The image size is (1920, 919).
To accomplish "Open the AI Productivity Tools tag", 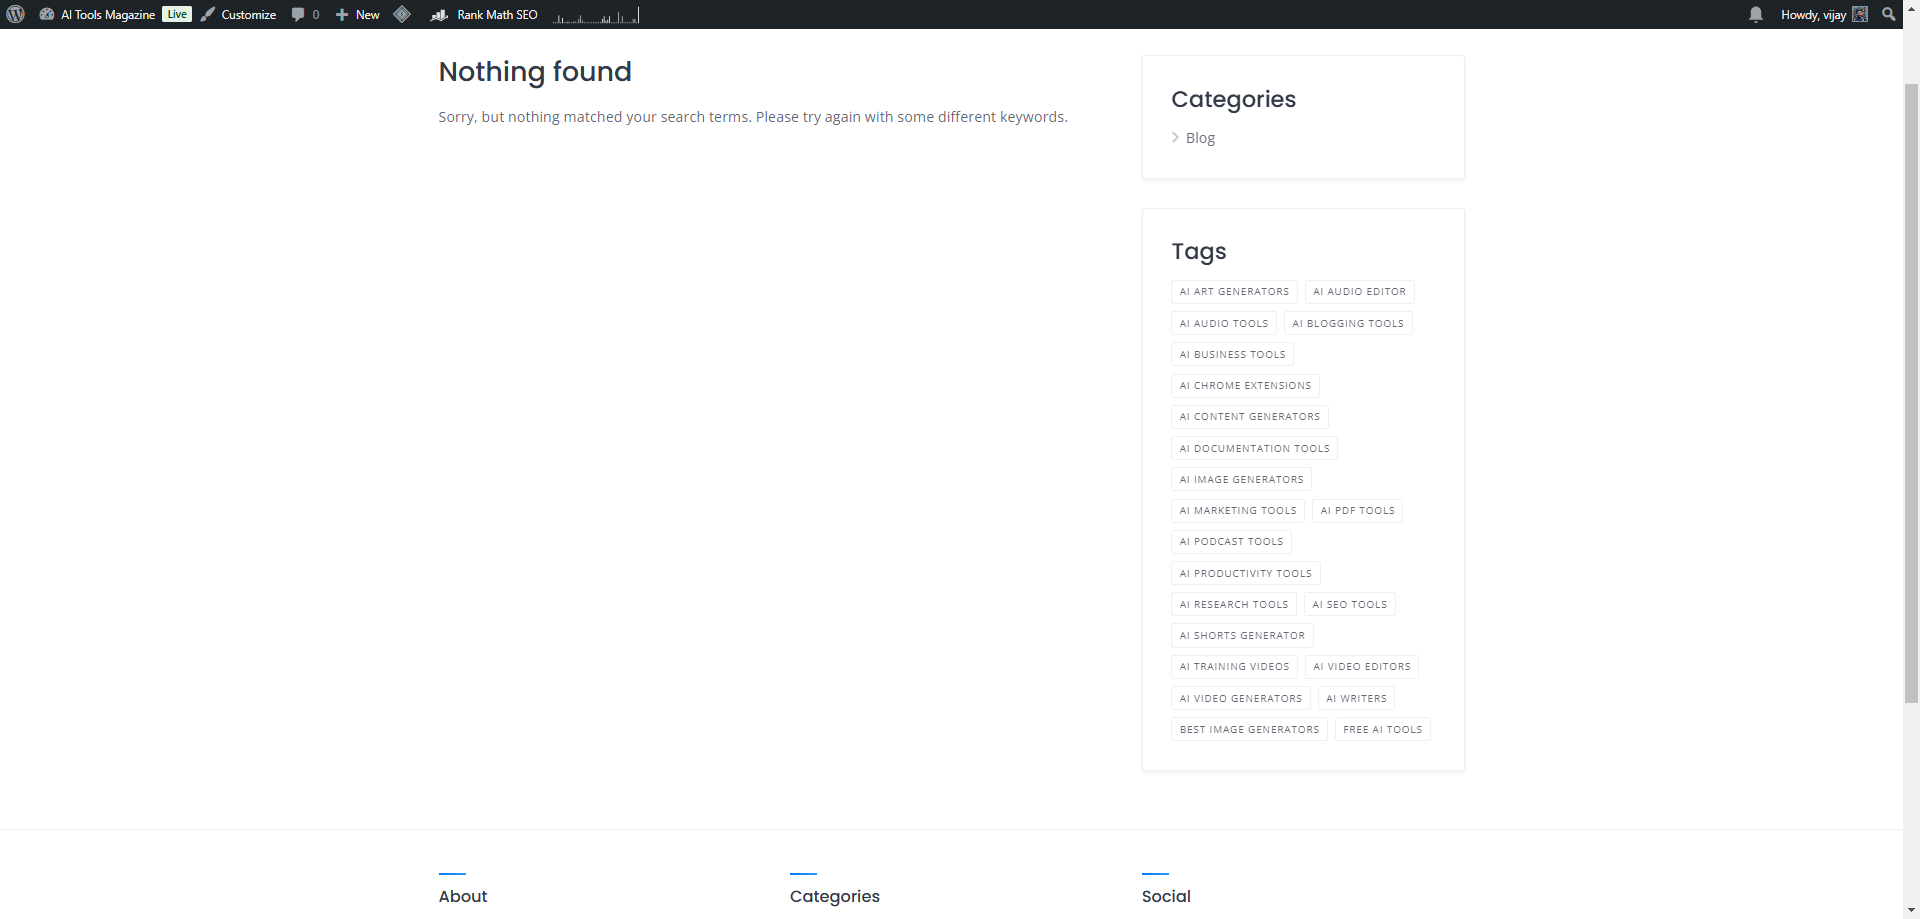I will 1246,573.
